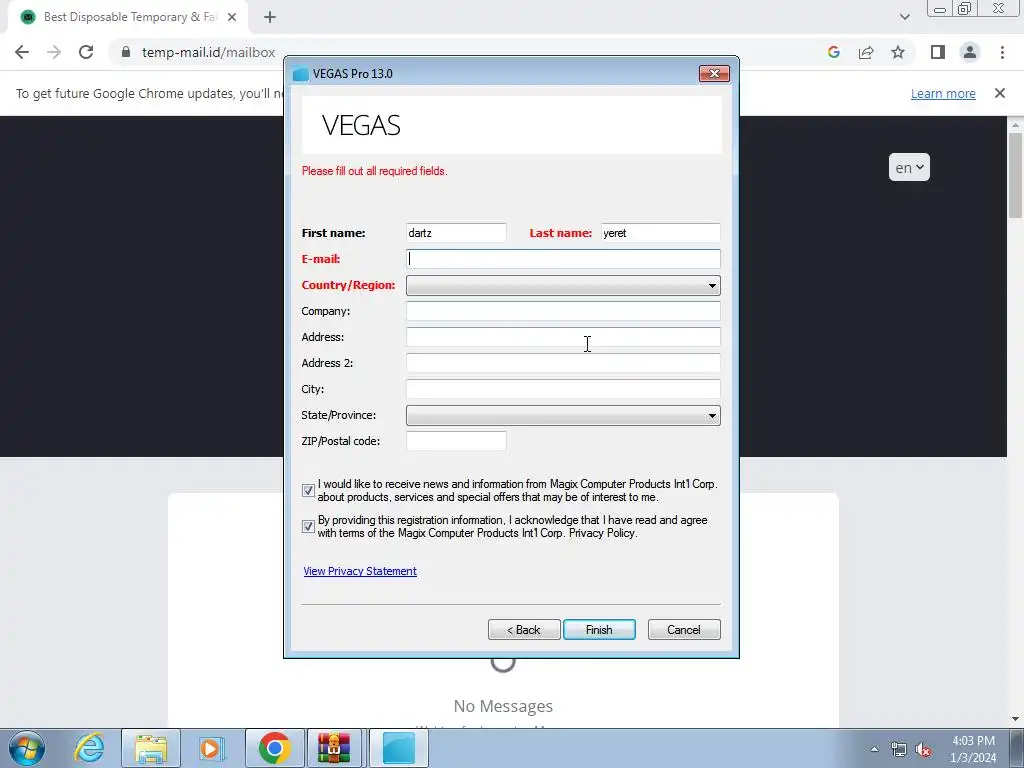
Task: Click the Google icon in address bar
Action: [833, 52]
